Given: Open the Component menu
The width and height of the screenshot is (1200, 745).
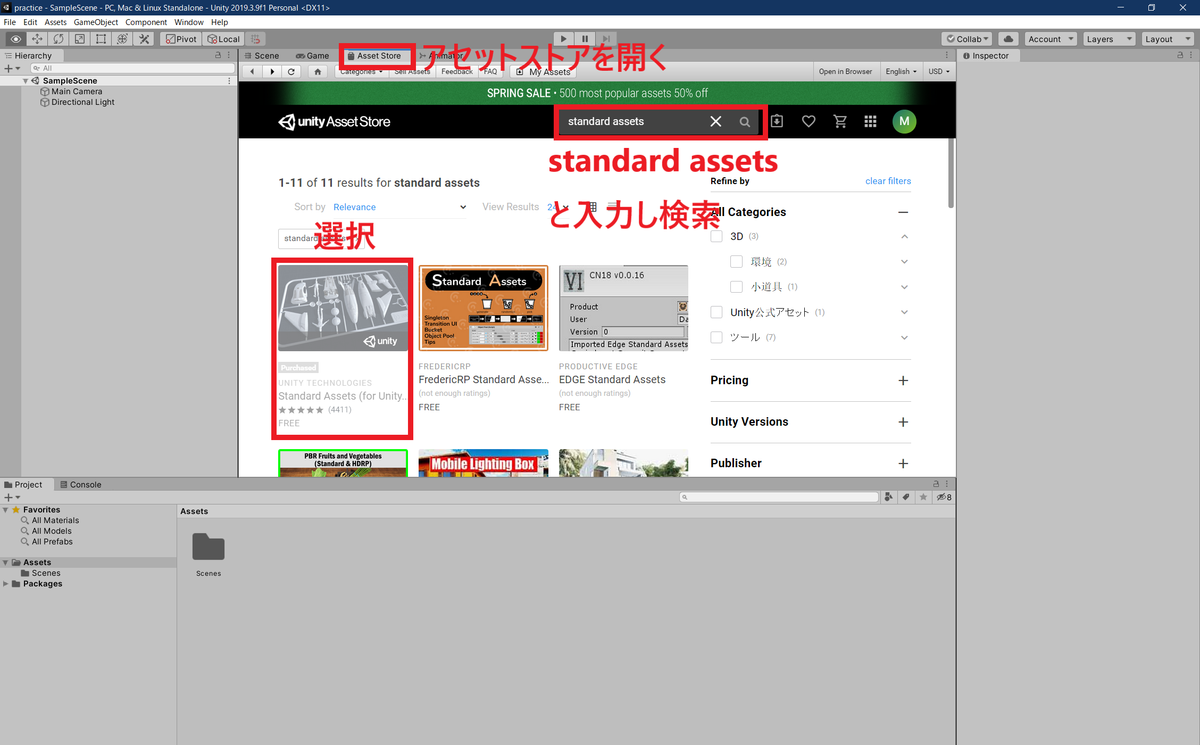Looking at the screenshot, I should pos(146,22).
